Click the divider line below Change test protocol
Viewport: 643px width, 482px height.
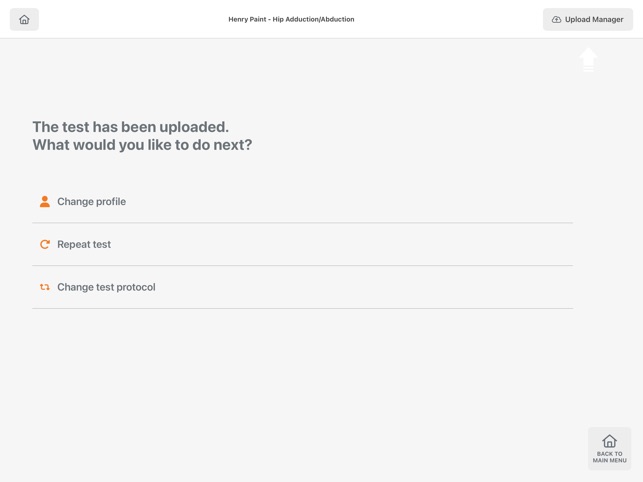302,309
